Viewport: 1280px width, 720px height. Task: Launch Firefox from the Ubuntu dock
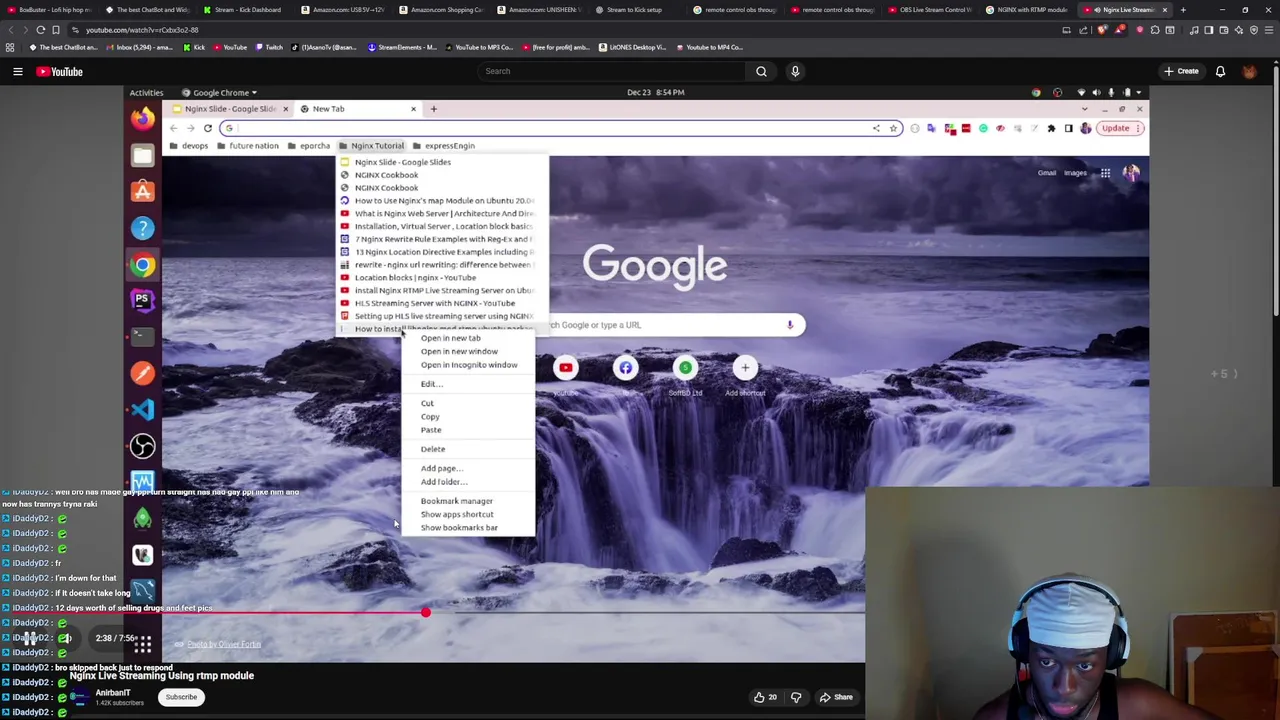(x=143, y=118)
